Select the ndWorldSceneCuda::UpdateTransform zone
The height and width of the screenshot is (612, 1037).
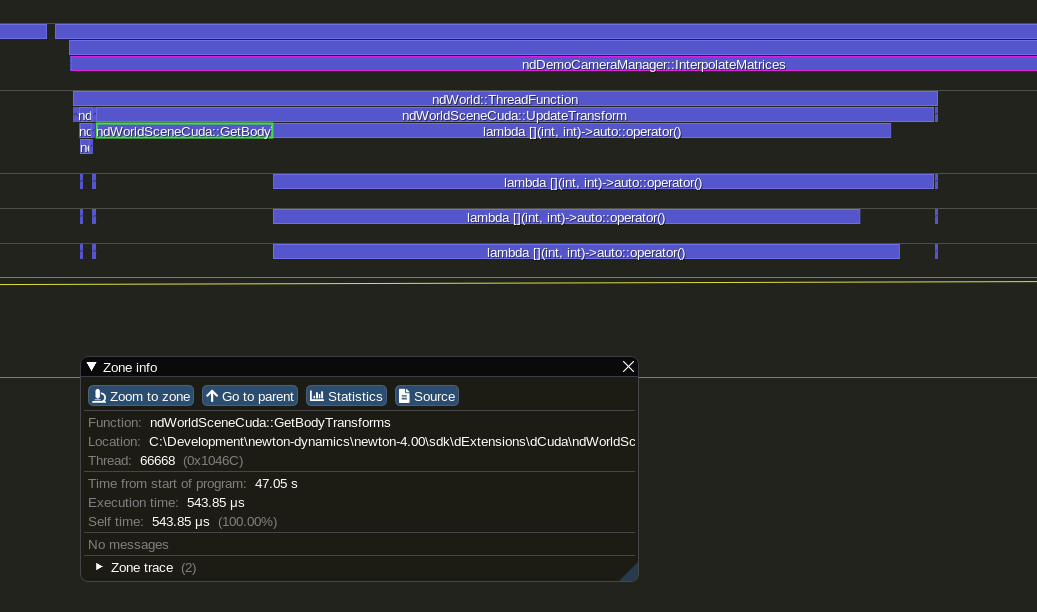click(513, 115)
